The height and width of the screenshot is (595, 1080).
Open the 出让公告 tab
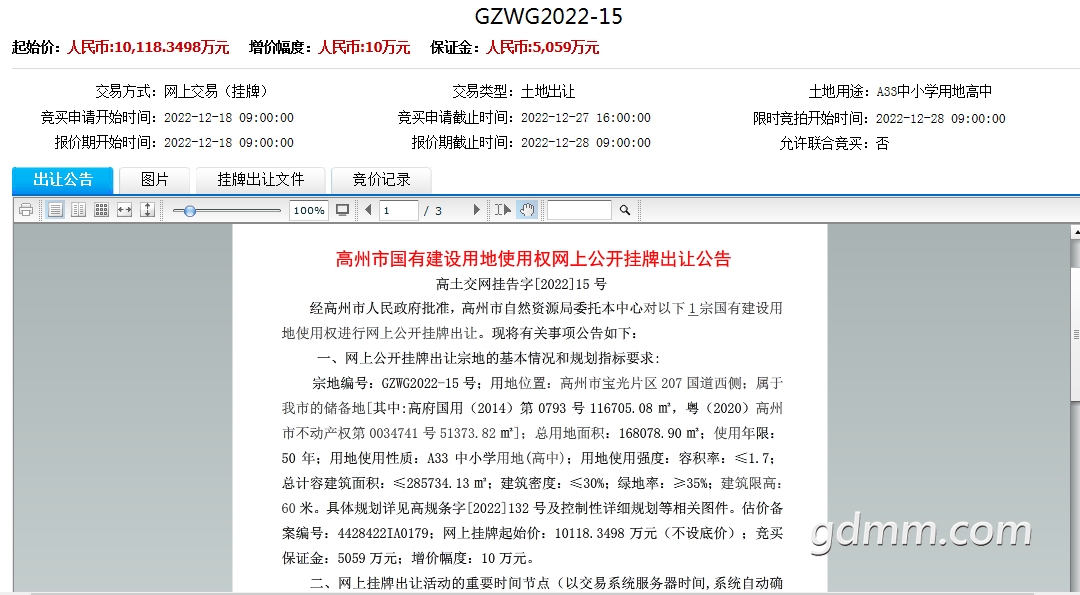[x=63, y=180]
